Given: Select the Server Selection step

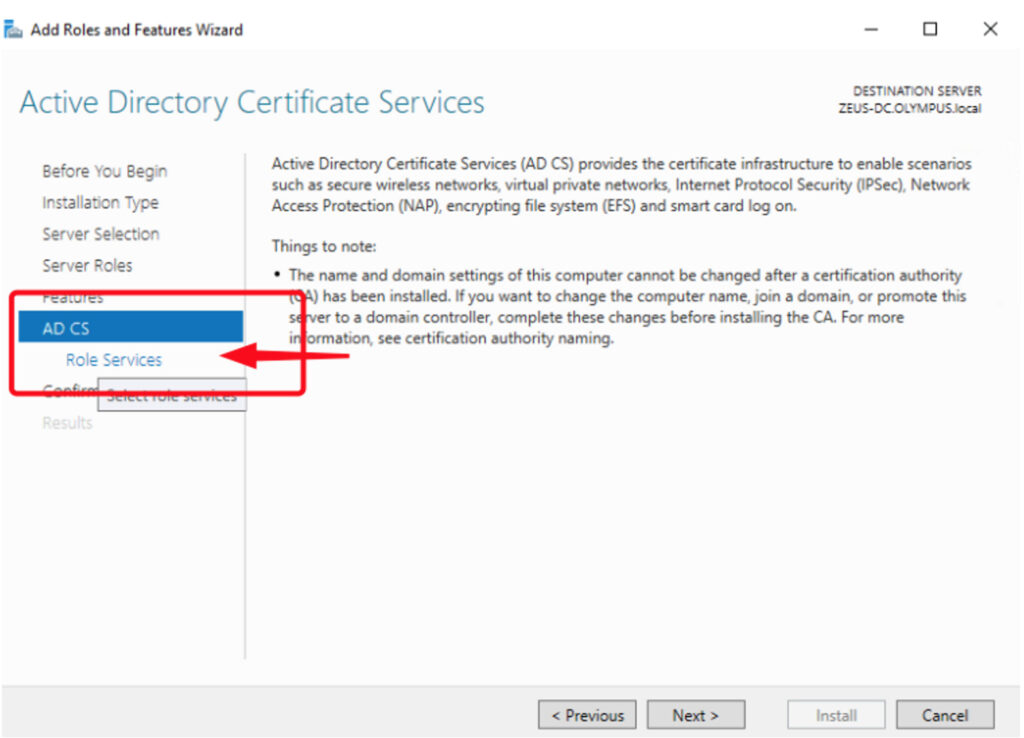Looking at the screenshot, I should (100, 234).
